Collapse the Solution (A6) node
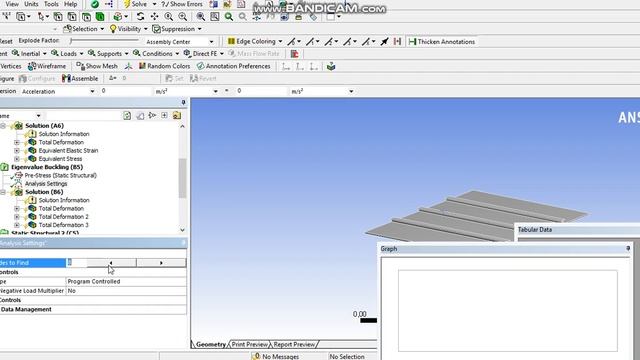640x360 pixels. tap(3, 126)
